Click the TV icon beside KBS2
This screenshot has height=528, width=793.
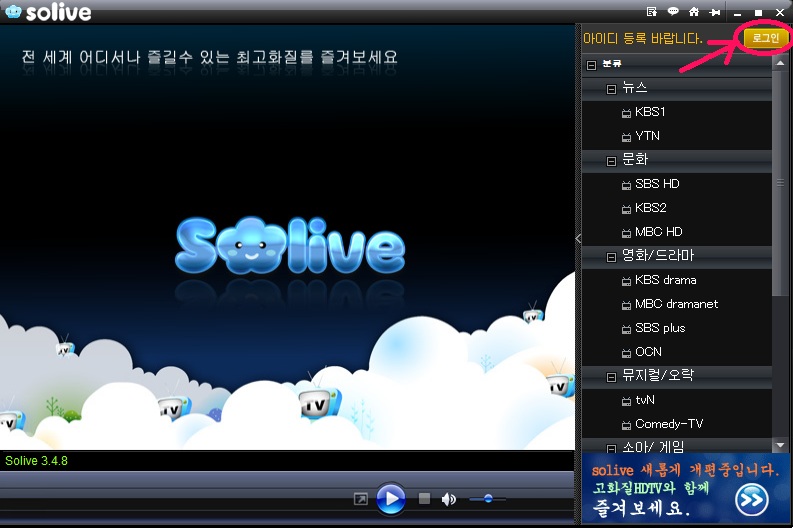tap(626, 209)
